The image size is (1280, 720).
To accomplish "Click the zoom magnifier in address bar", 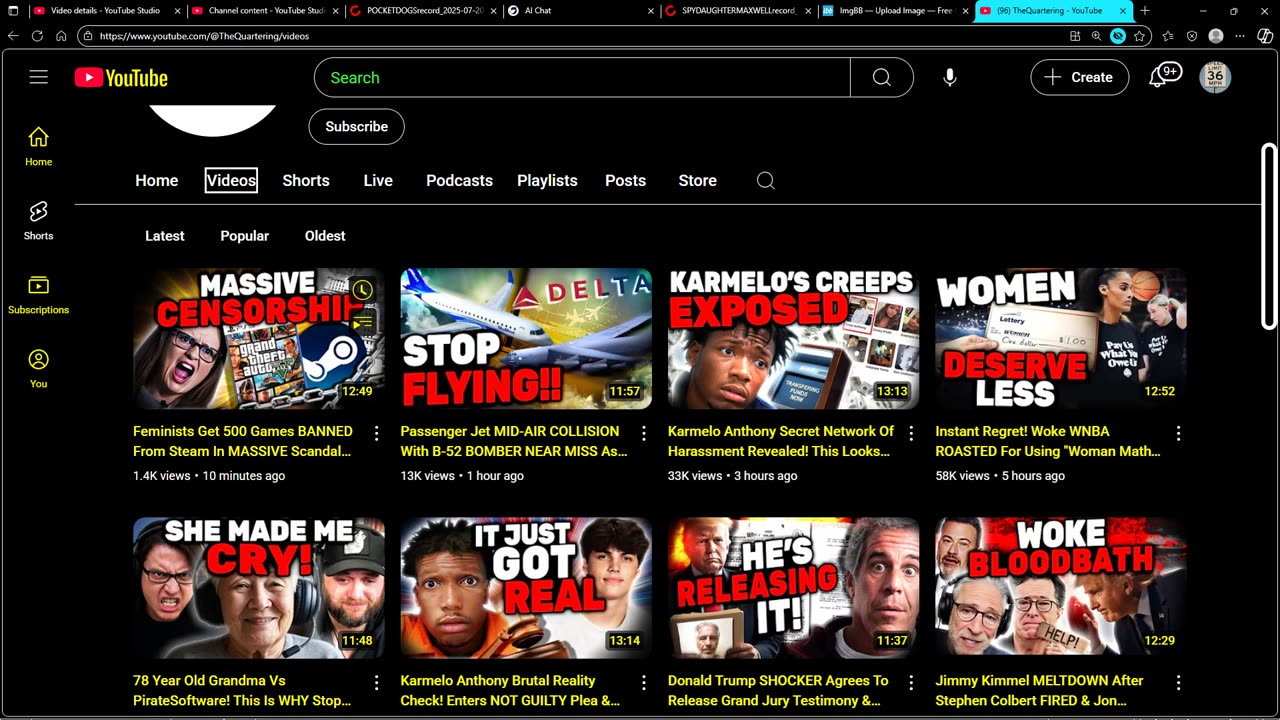I will 1096,35.
